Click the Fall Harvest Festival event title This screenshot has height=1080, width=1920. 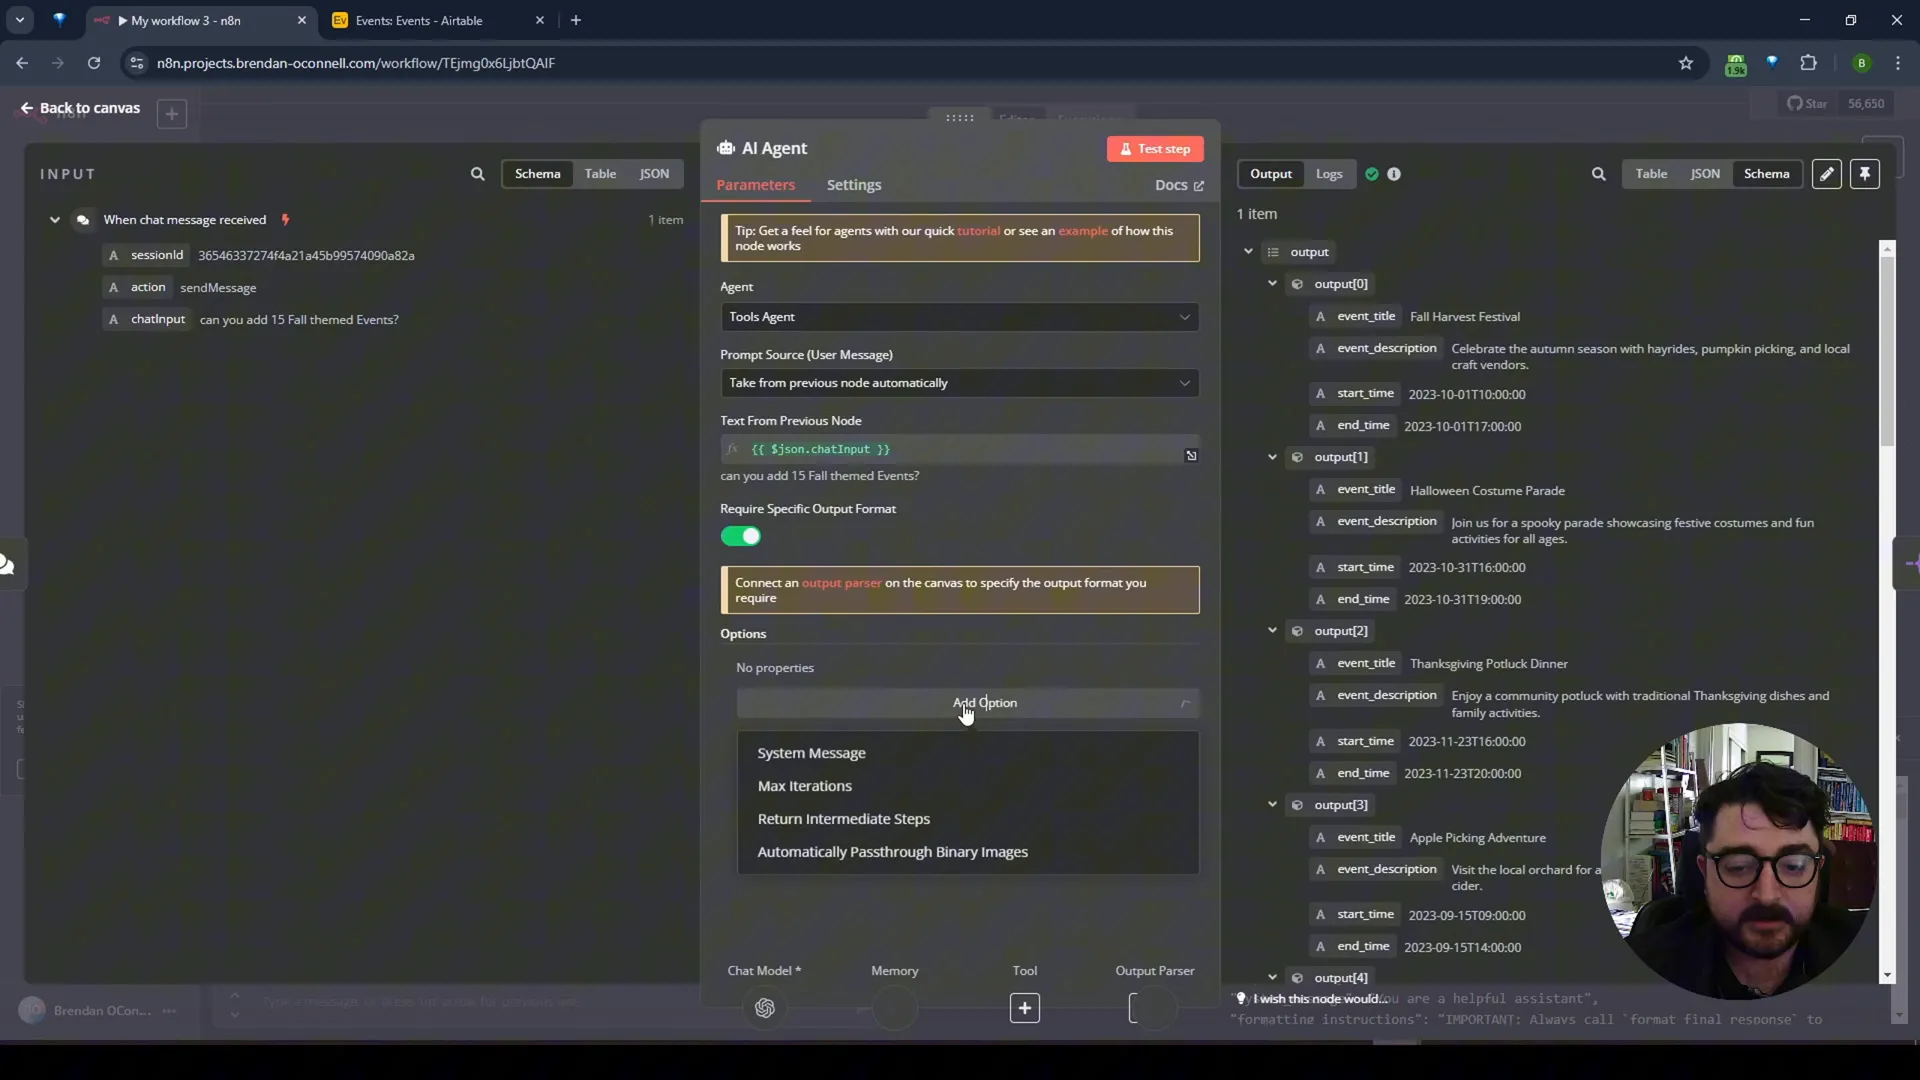click(x=1464, y=317)
